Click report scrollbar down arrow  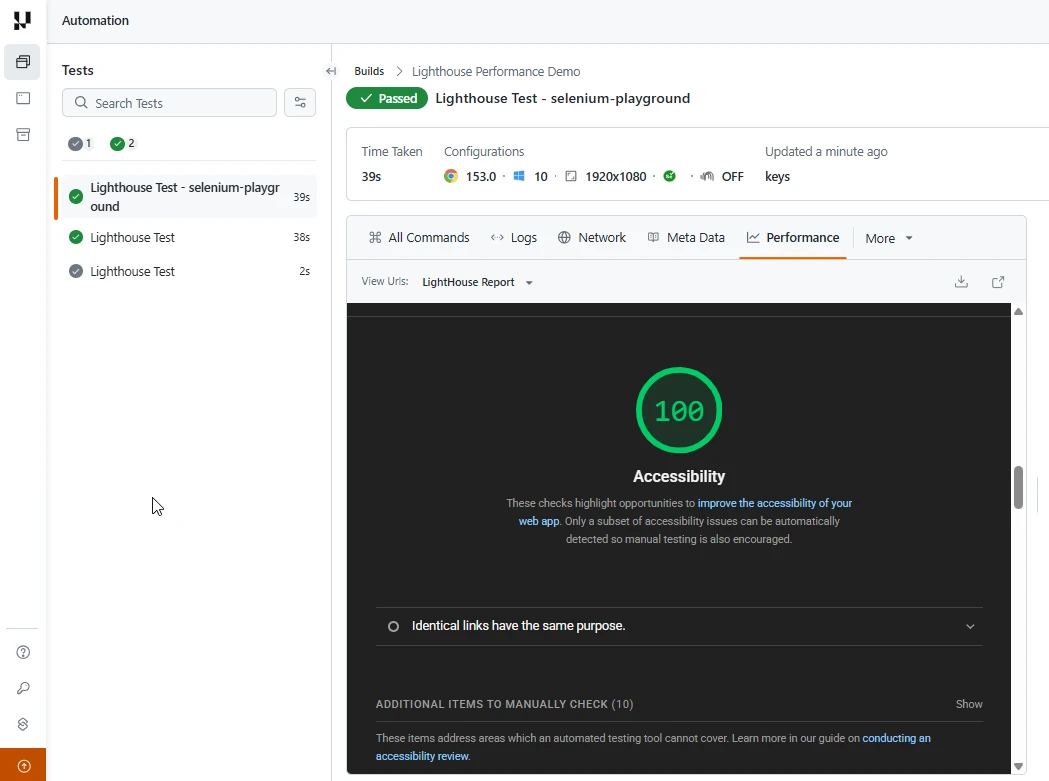(x=1018, y=766)
